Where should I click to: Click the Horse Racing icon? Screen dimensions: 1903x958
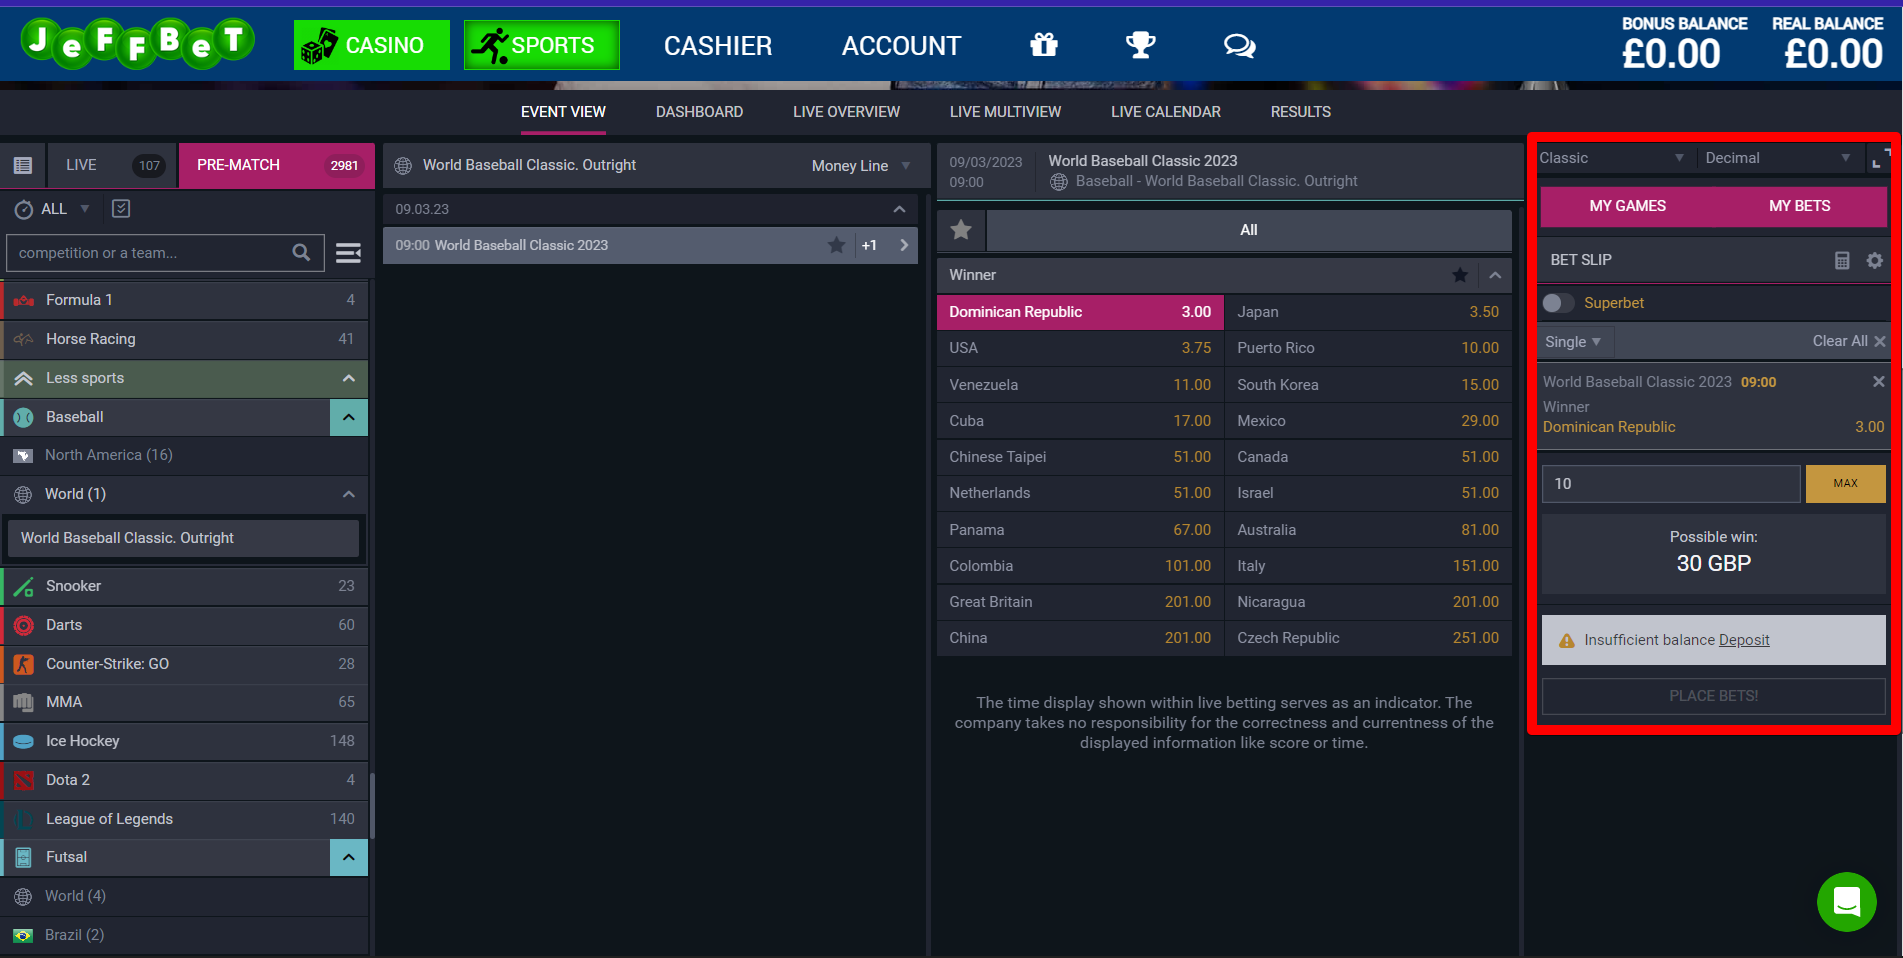[24, 339]
